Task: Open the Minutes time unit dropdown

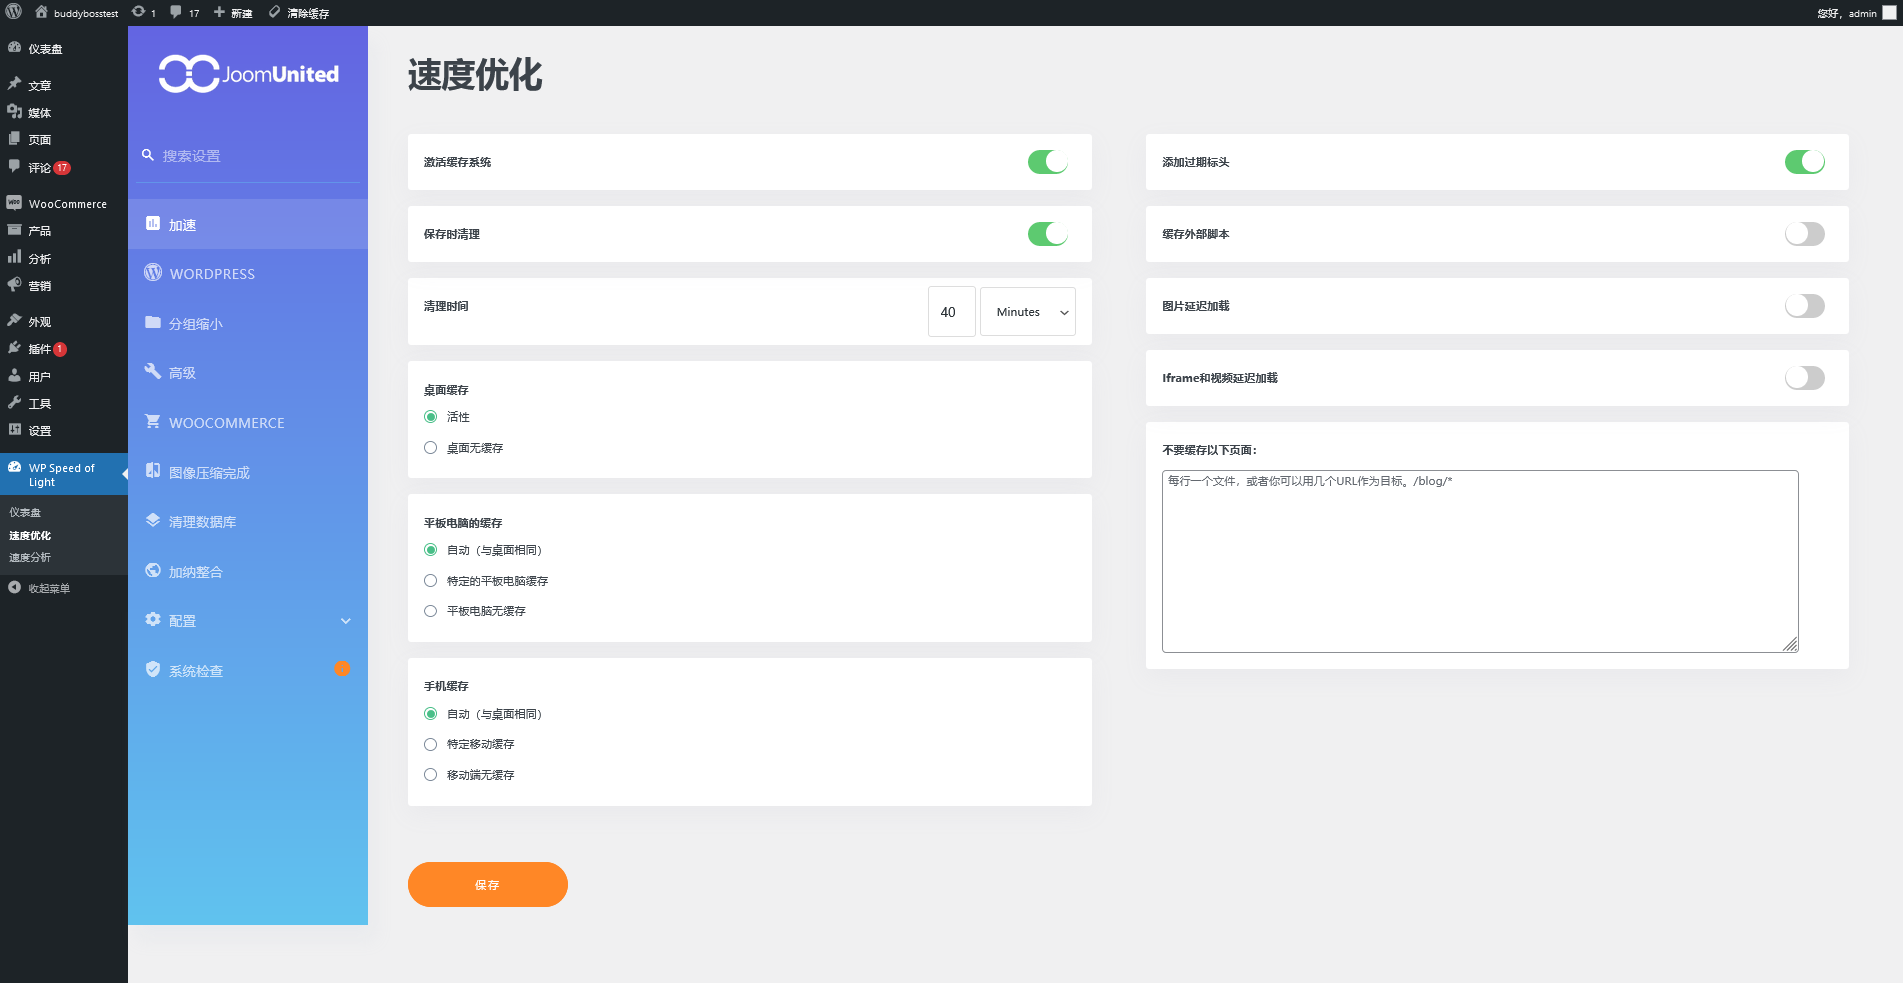Action: [x=1027, y=312]
